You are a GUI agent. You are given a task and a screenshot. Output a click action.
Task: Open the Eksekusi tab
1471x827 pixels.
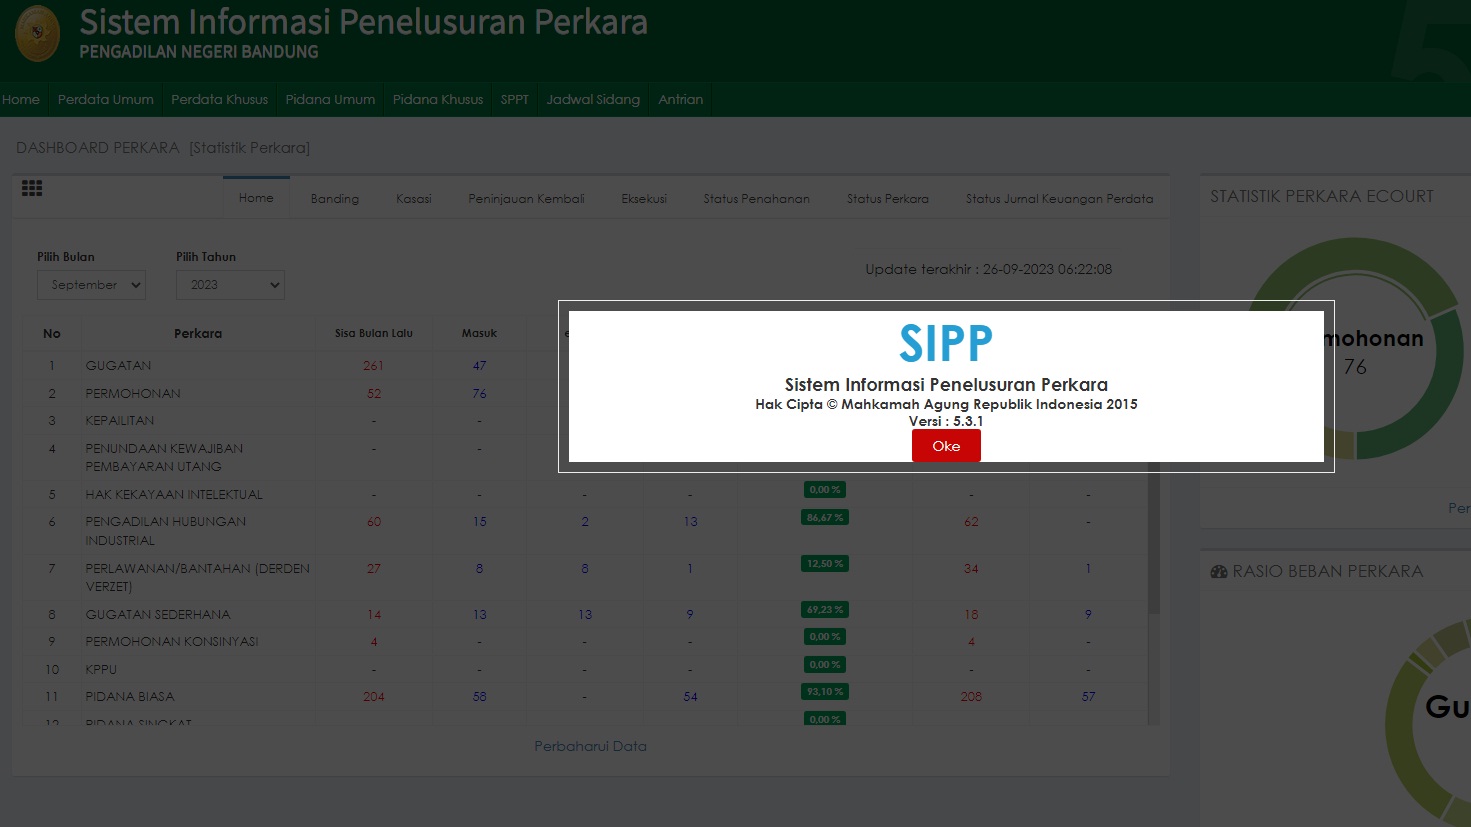[644, 198]
